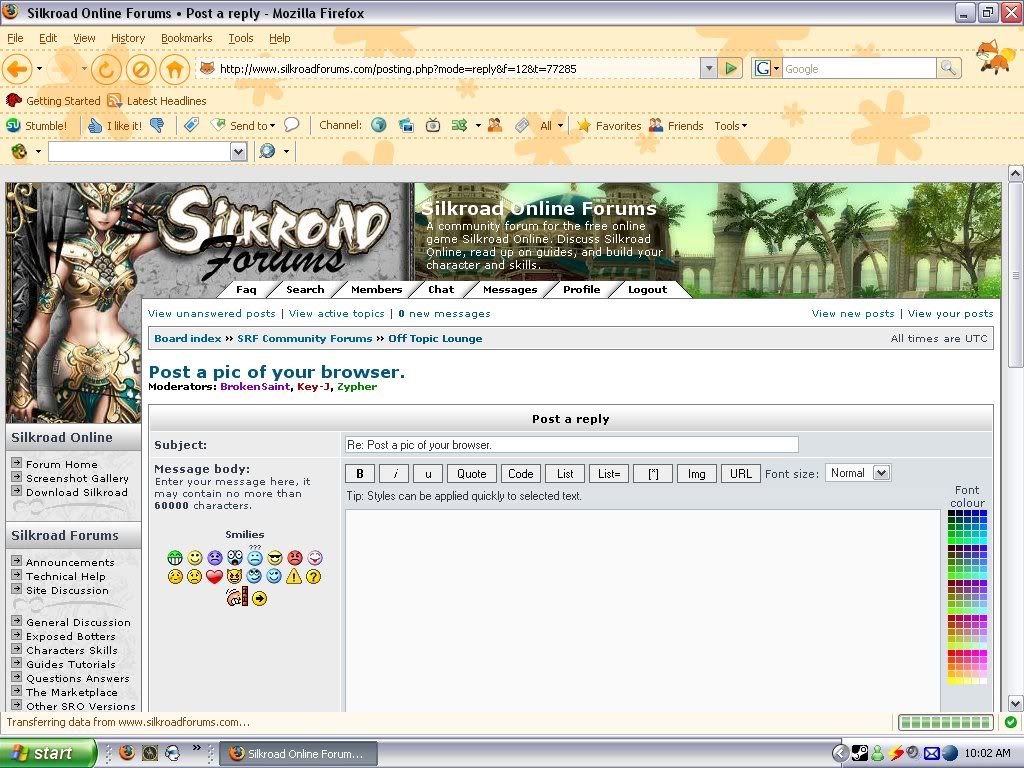This screenshot has height=768, width=1024.
Task: Insert the red heart smiley
Action: click(x=214, y=576)
